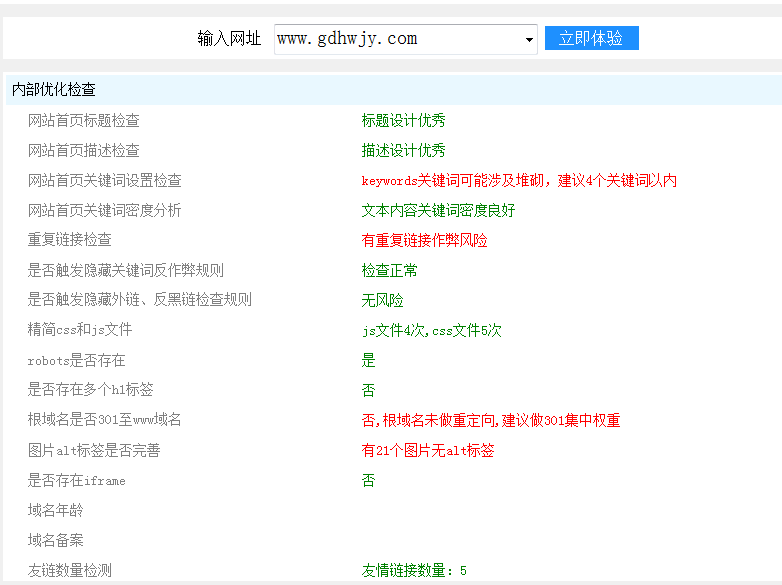Viewport: 782px width, 585px height.
Task: Click the red 有重复链接作弊风险 warning
Action: [x=424, y=241]
